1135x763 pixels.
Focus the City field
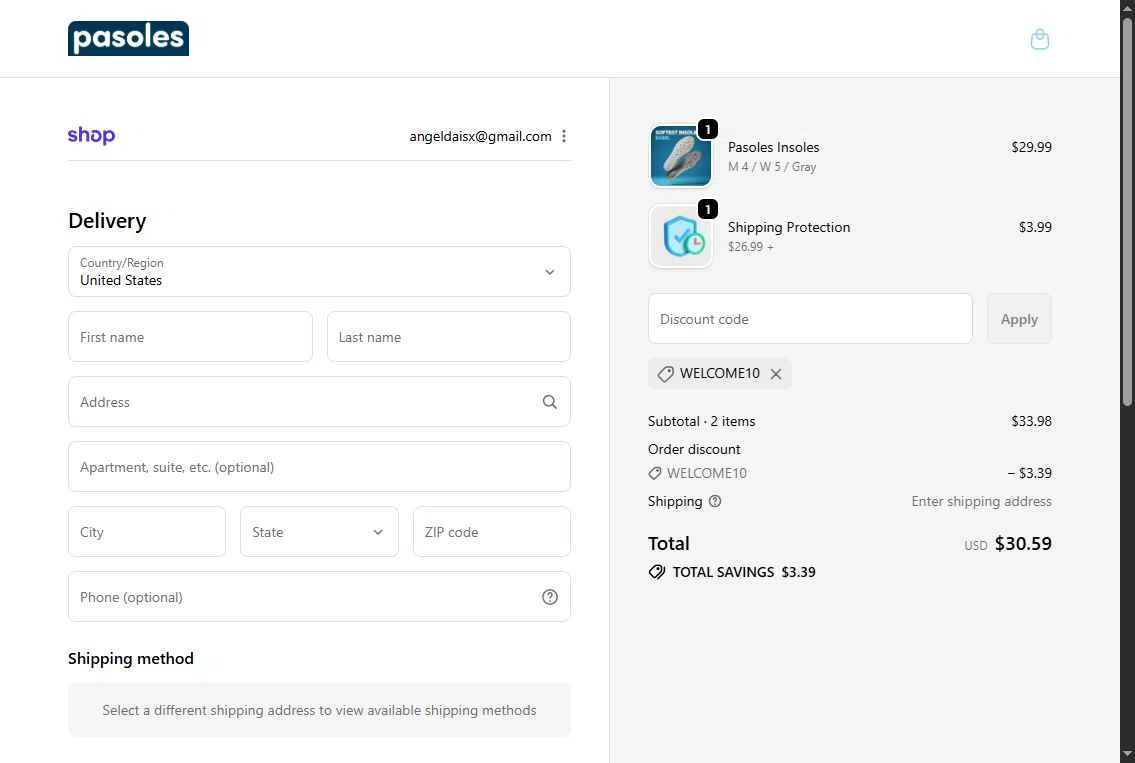pyautogui.click(x=147, y=531)
